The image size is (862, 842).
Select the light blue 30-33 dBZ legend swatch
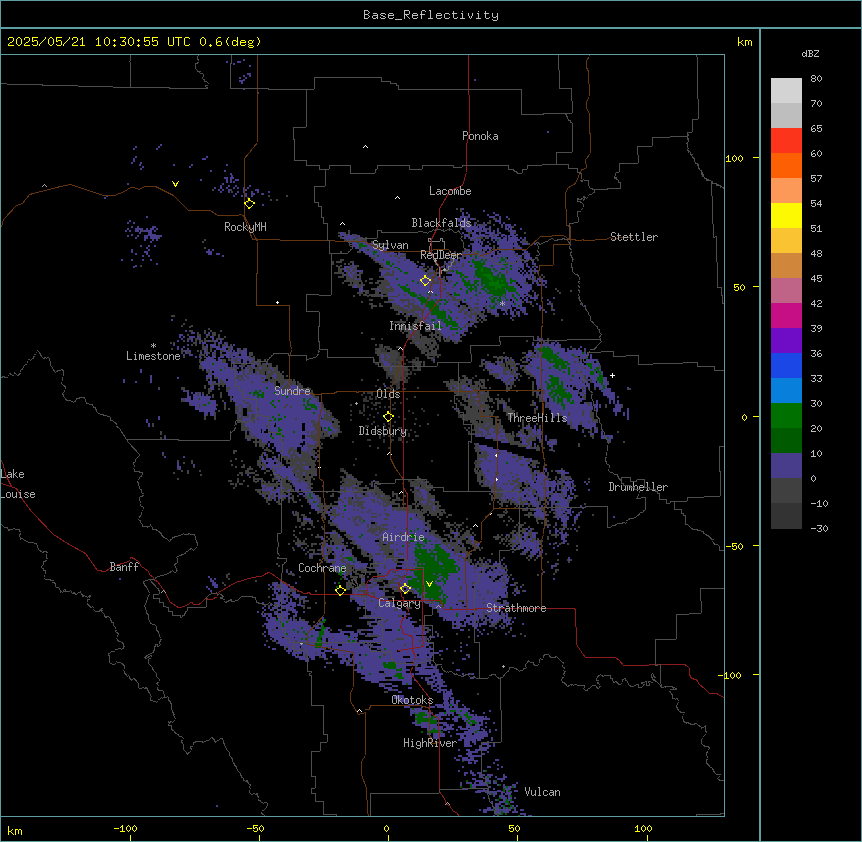[x=786, y=391]
